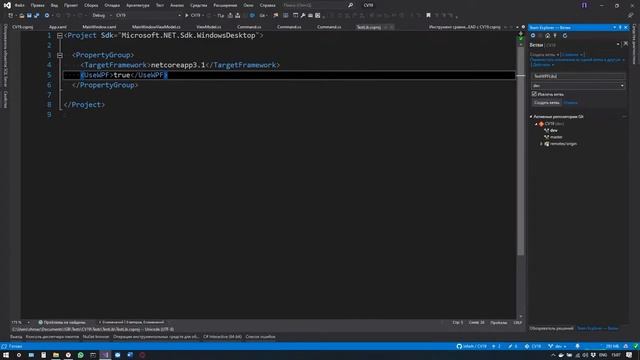This screenshot has width=640, height=360.
Task: Open the Сборка menu
Action: click(91, 5)
